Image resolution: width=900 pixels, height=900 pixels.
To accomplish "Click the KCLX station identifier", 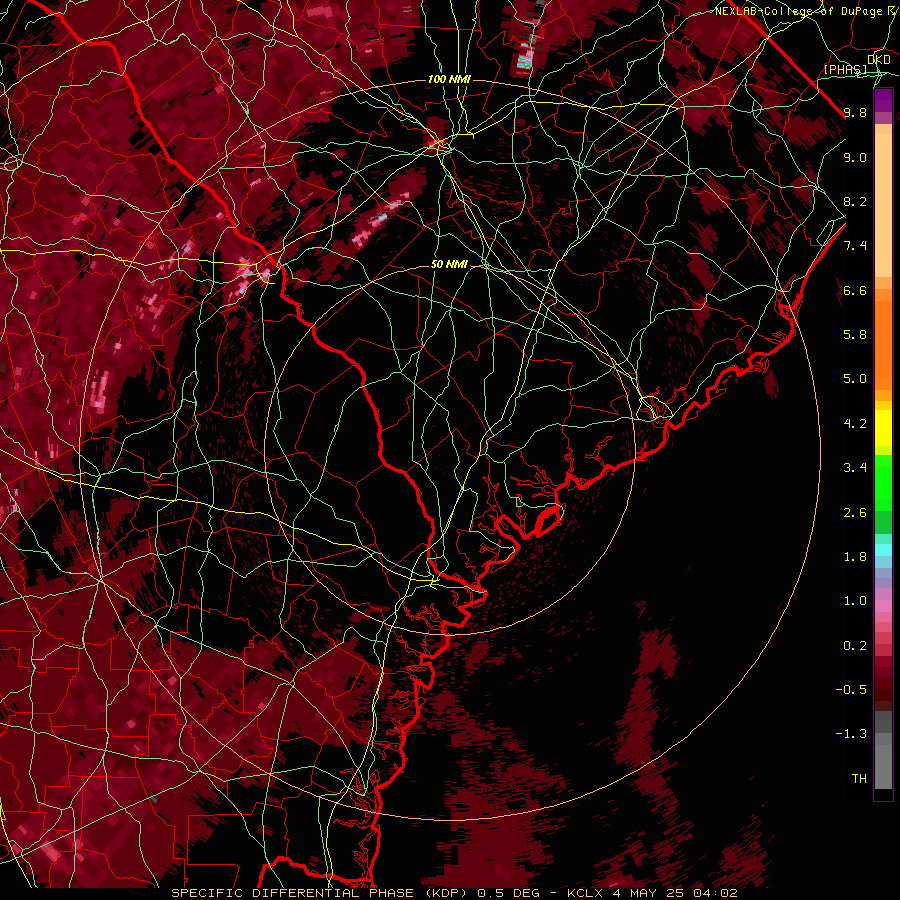I will pos(584,893).
